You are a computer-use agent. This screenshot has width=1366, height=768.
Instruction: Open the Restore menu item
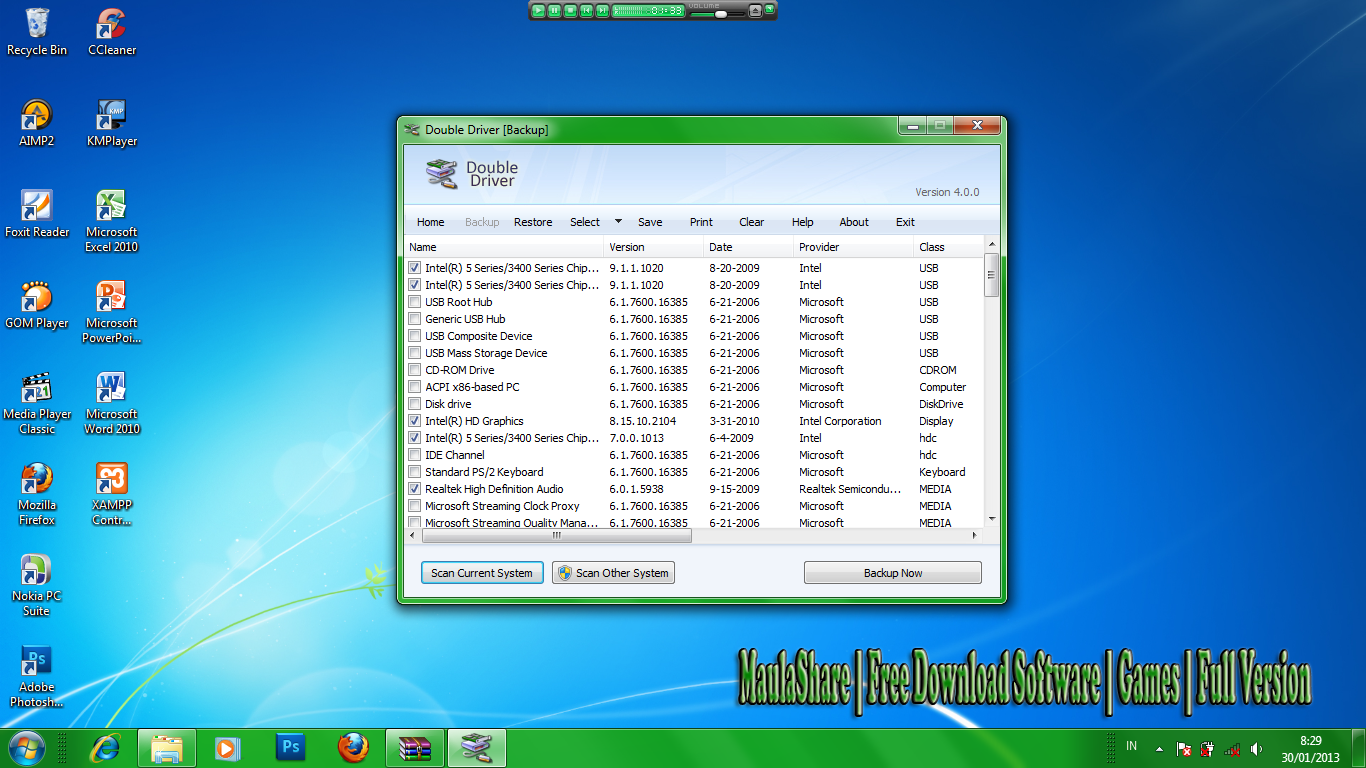(x=533, y=222)
